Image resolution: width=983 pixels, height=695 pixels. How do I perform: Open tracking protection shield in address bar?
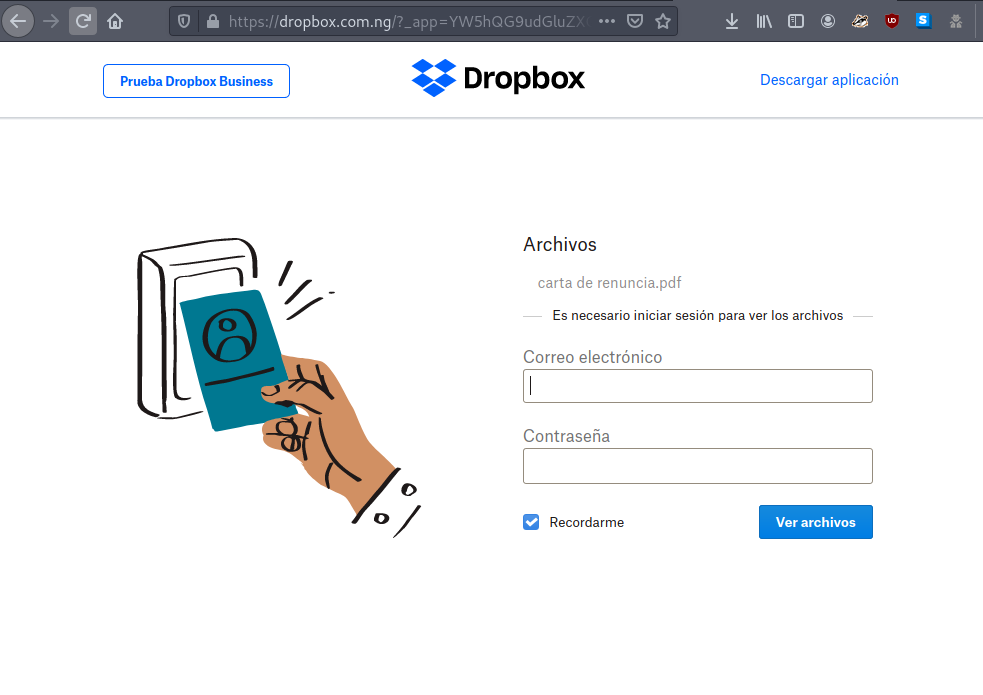click(184, 21)
